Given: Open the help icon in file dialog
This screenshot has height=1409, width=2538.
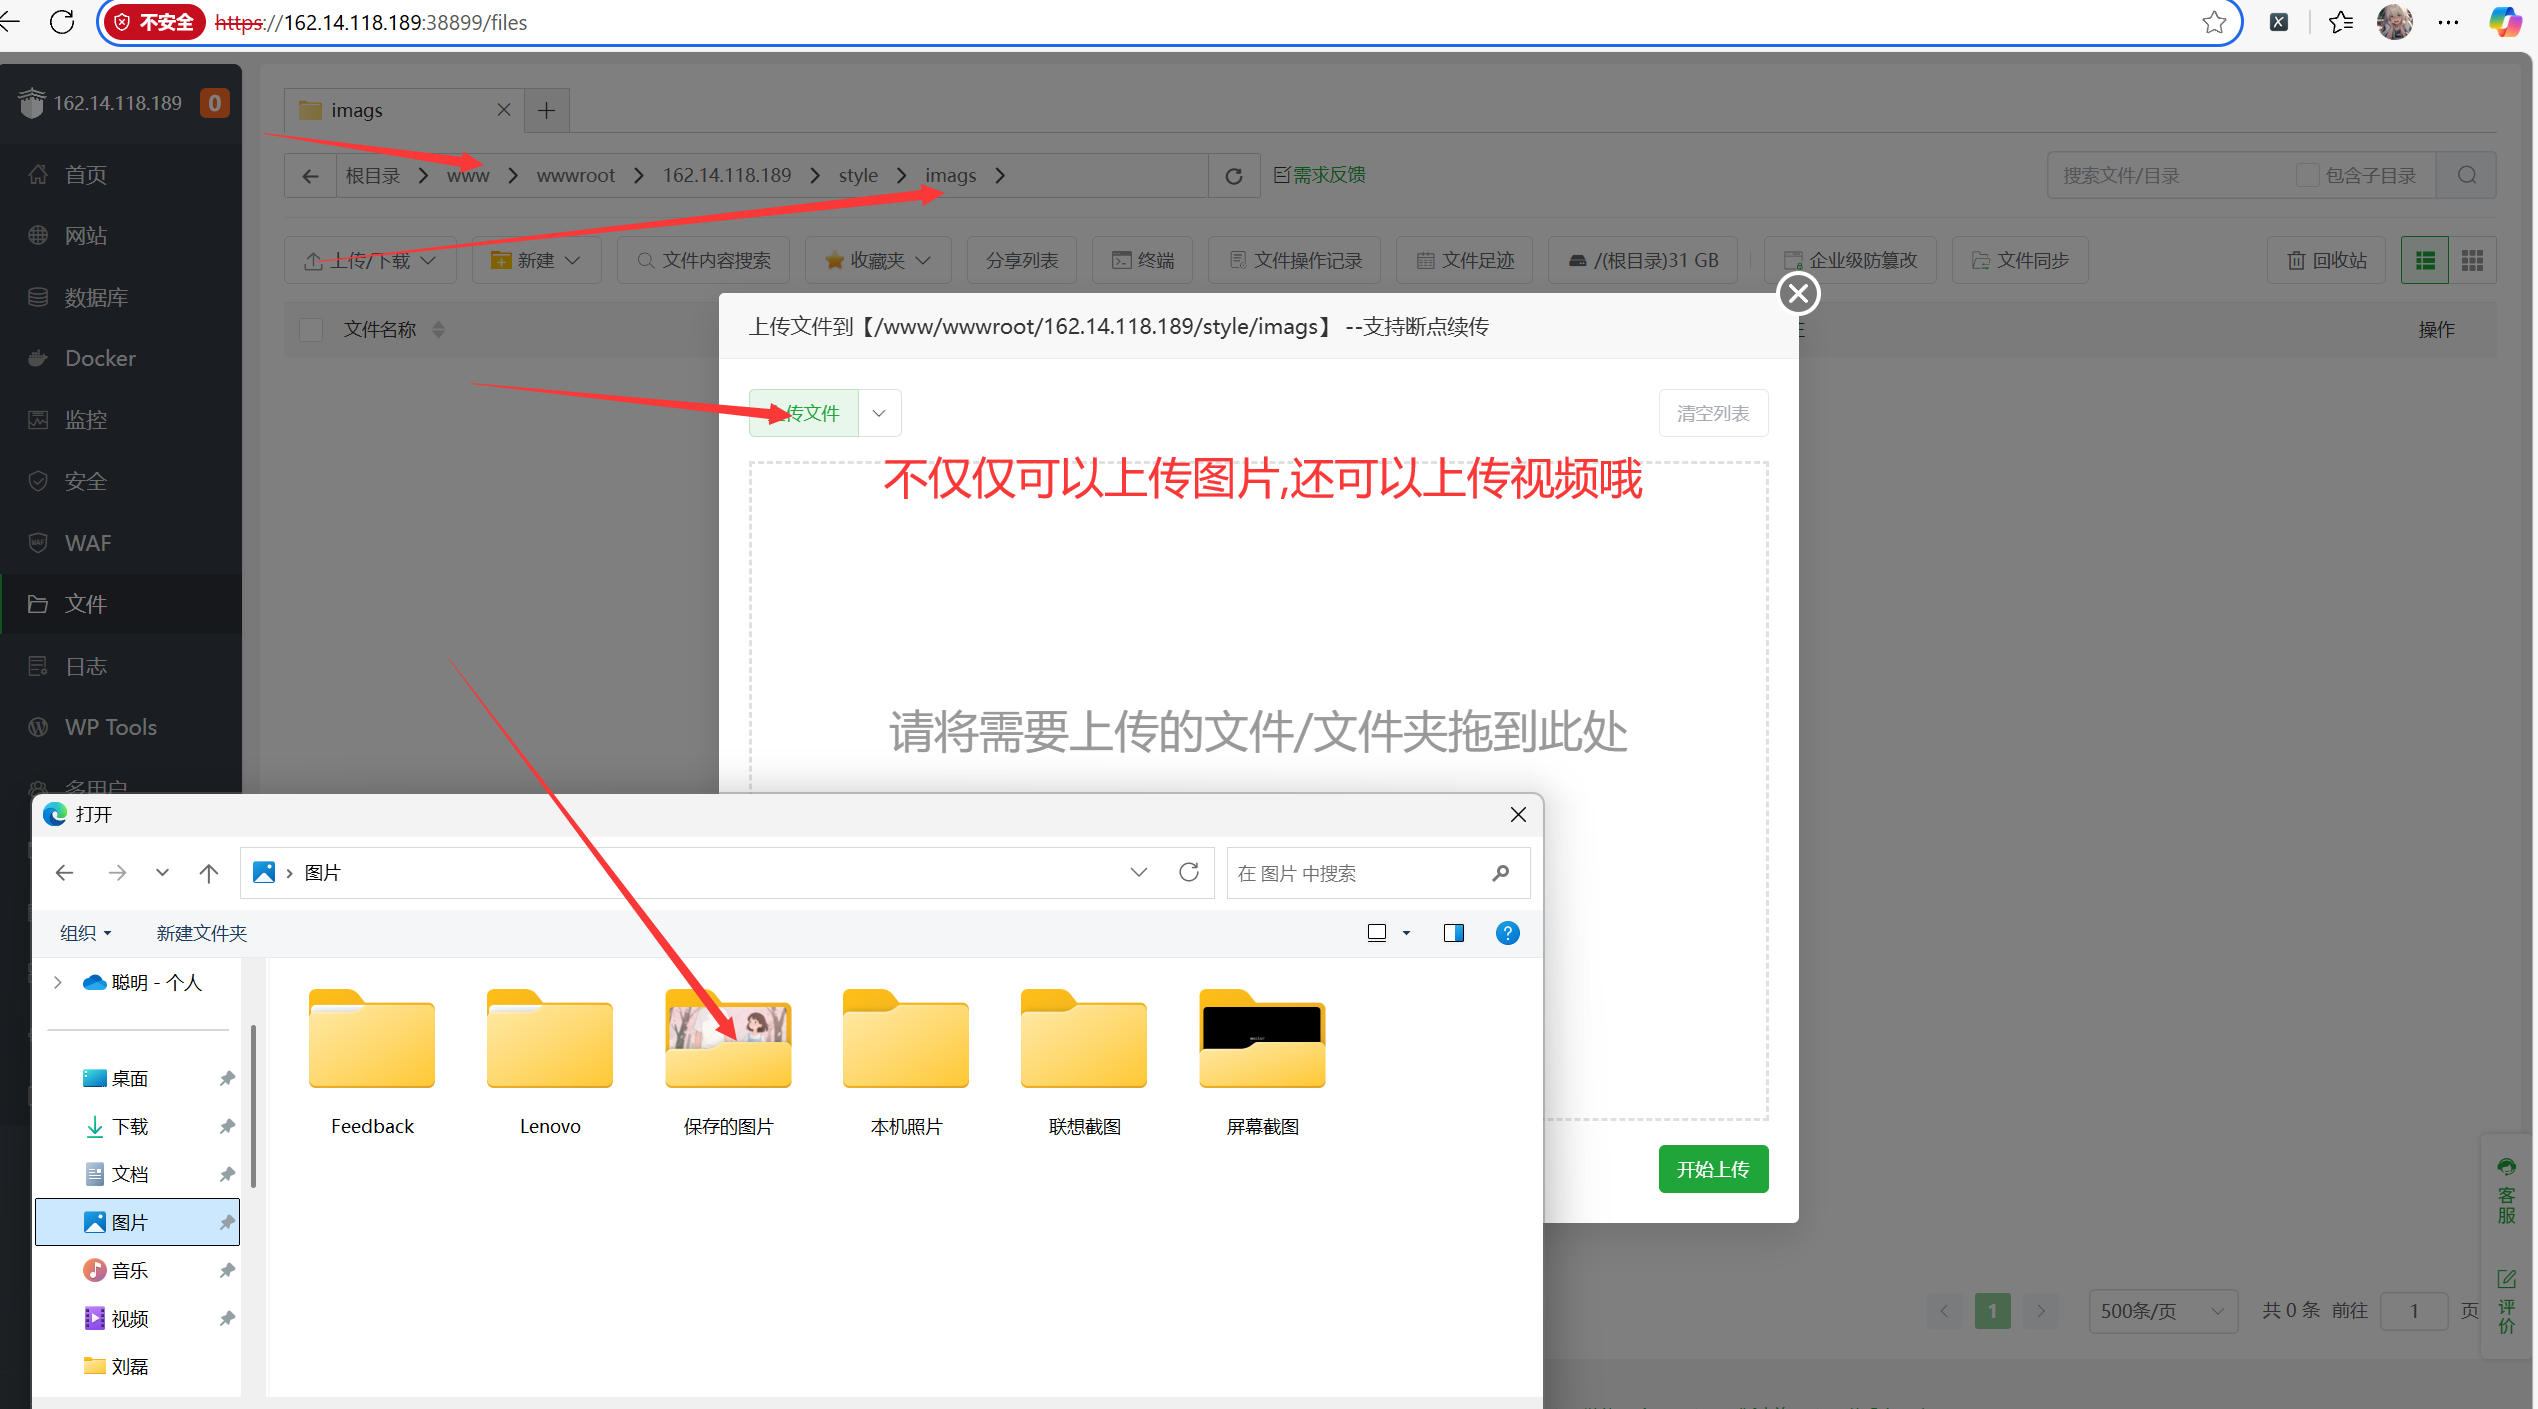Looking at the screenshot, I should coord(1507,933).
